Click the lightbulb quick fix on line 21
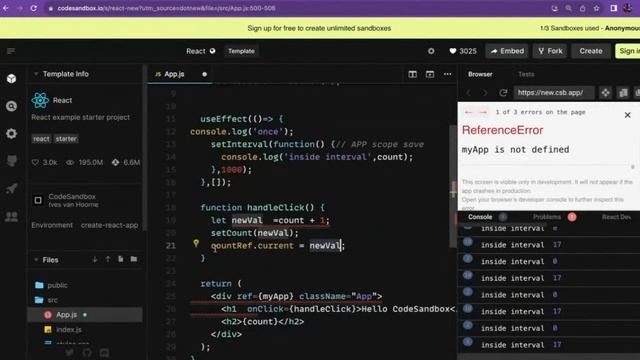The image size is (640, 360). coord(196,243)
